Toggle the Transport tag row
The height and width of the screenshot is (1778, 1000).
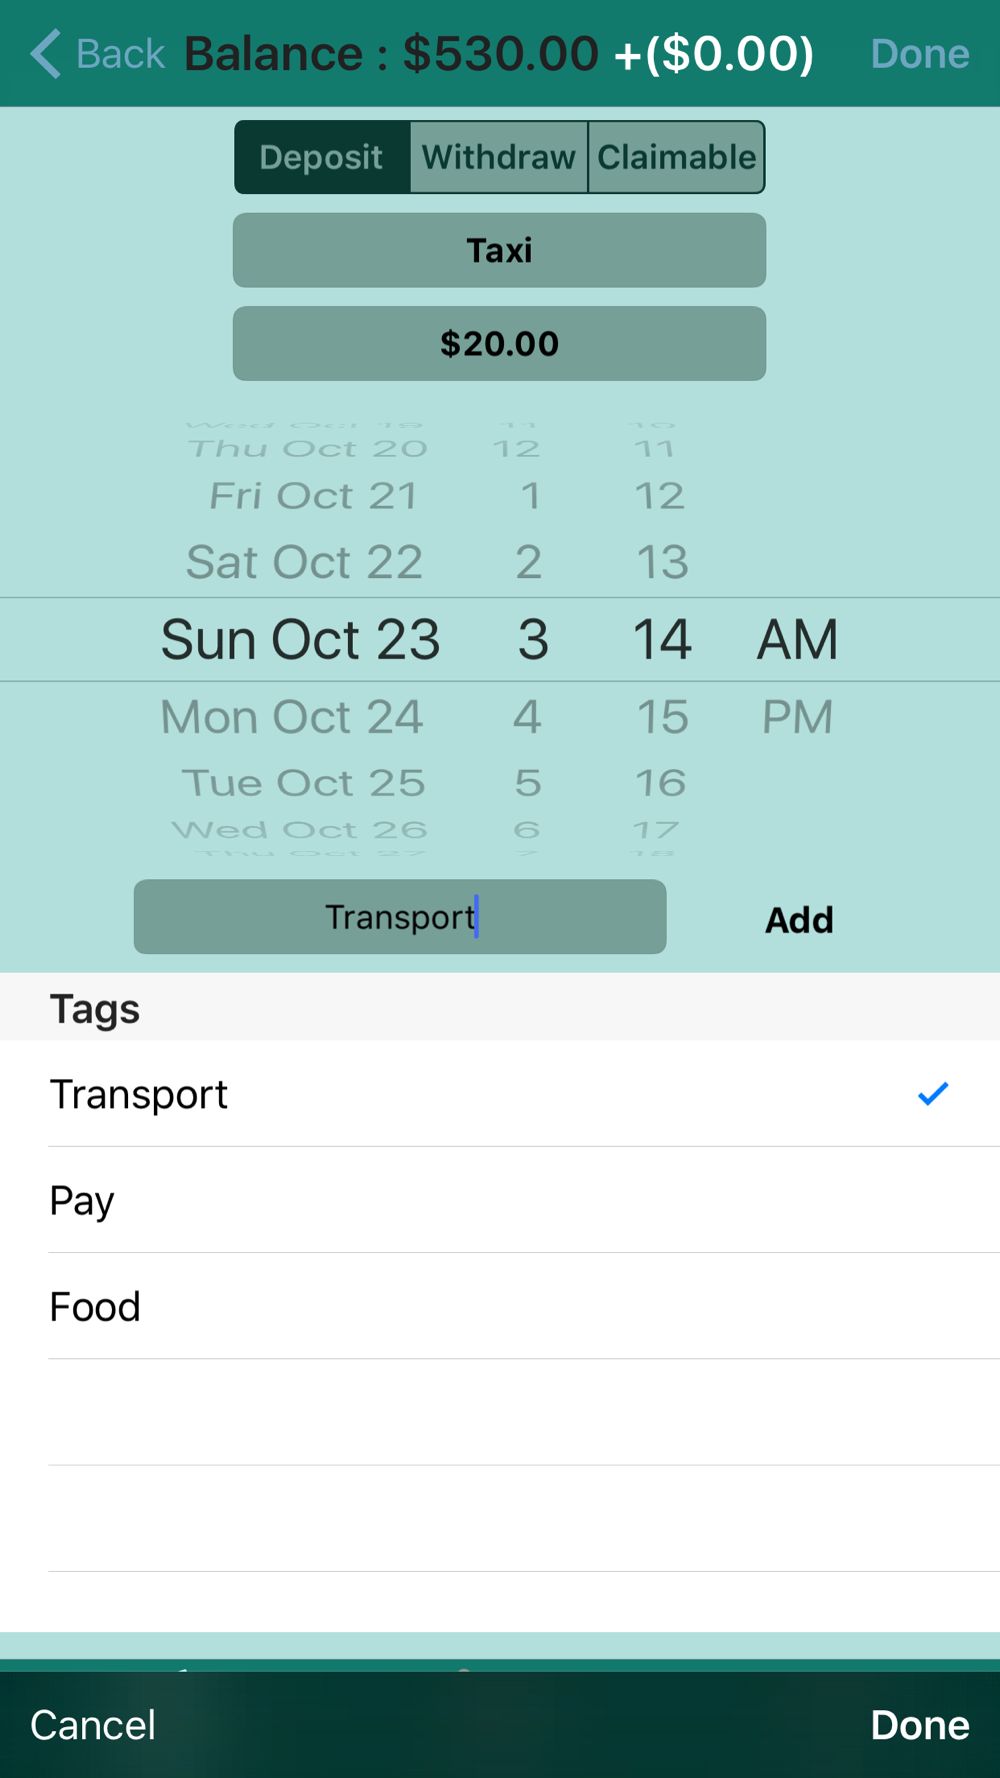coord(500,1094)
